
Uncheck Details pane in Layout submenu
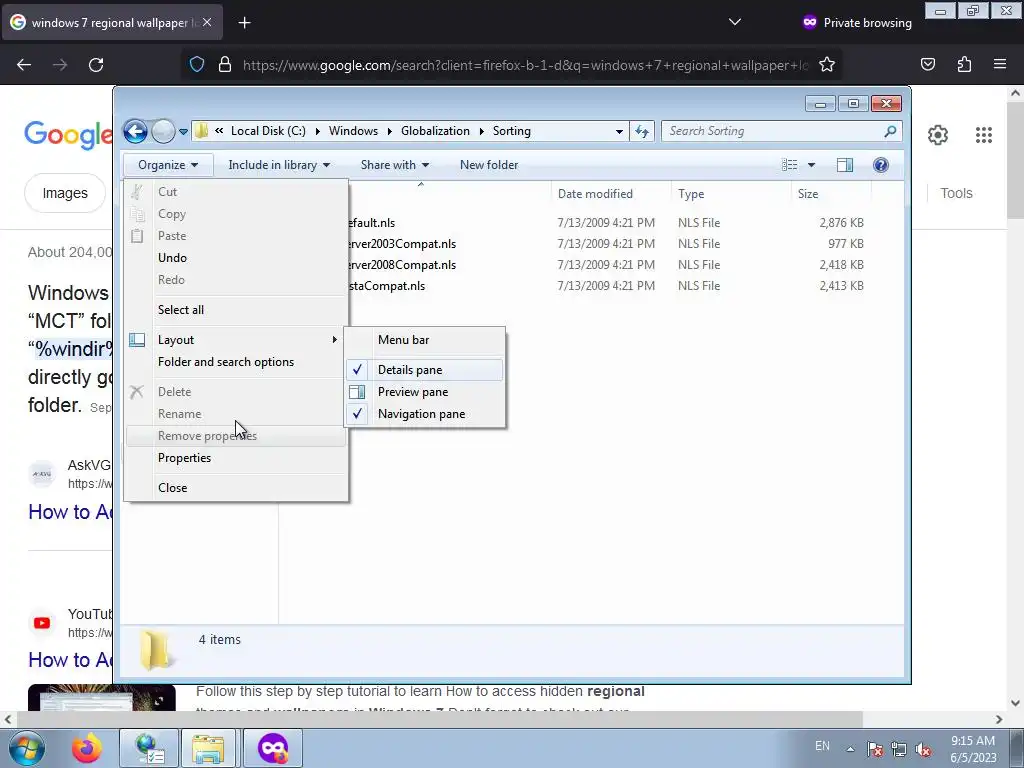click(x=424, y=370)
